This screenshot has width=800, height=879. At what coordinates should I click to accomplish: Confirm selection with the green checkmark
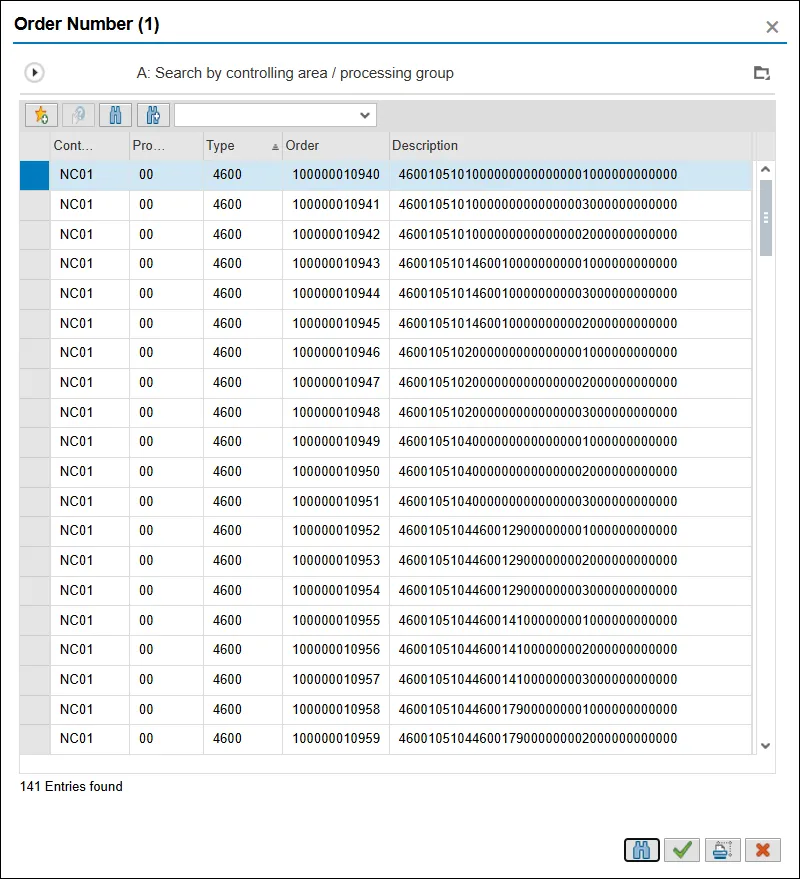click(683, 849)
